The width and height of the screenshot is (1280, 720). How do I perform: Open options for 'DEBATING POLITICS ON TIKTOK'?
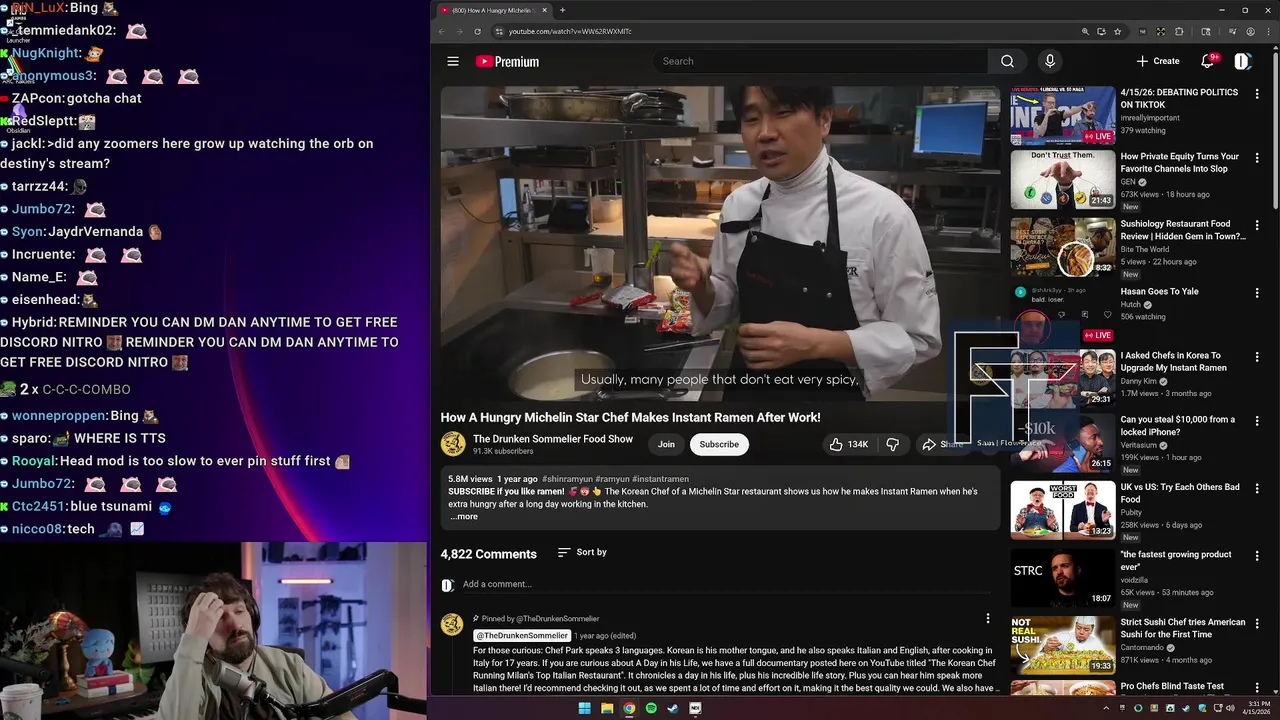[x=1257, y=94]
